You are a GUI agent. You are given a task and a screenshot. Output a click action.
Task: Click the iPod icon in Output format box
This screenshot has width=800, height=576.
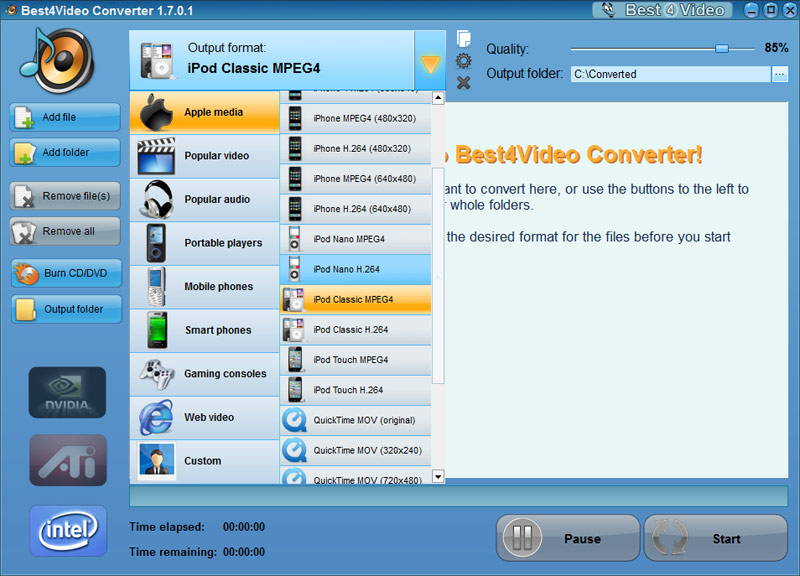point(158,60)
